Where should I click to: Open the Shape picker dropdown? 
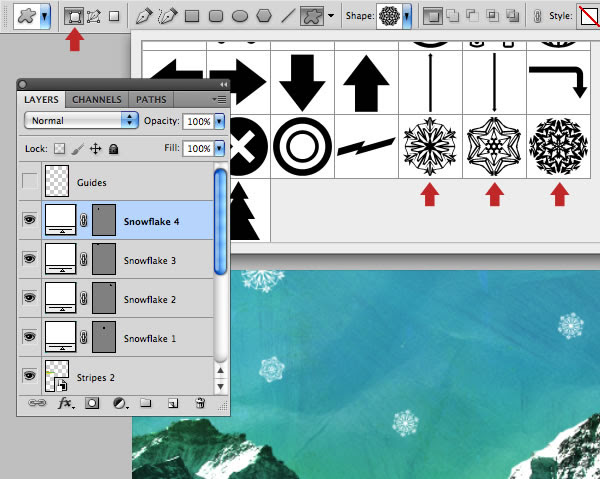tap(406, 16)
